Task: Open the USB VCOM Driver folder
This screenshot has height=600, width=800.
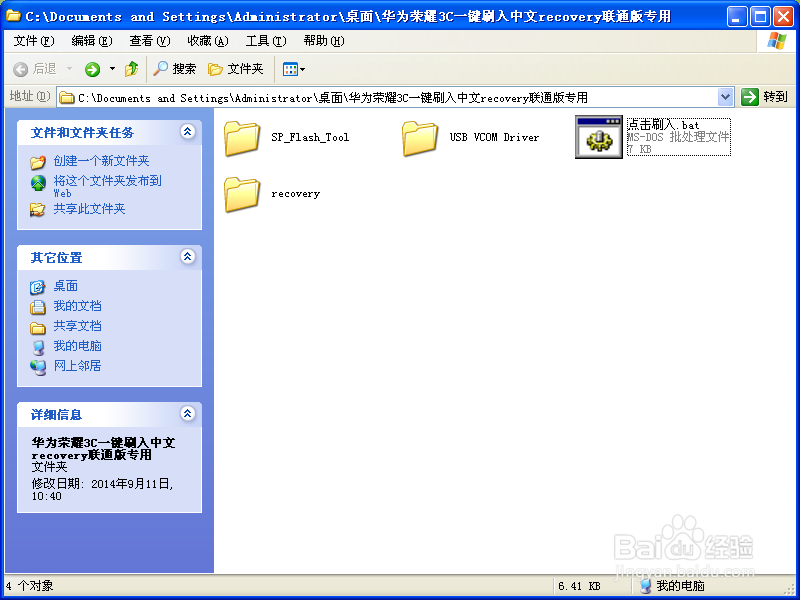Action: click(x=420, y=140)
